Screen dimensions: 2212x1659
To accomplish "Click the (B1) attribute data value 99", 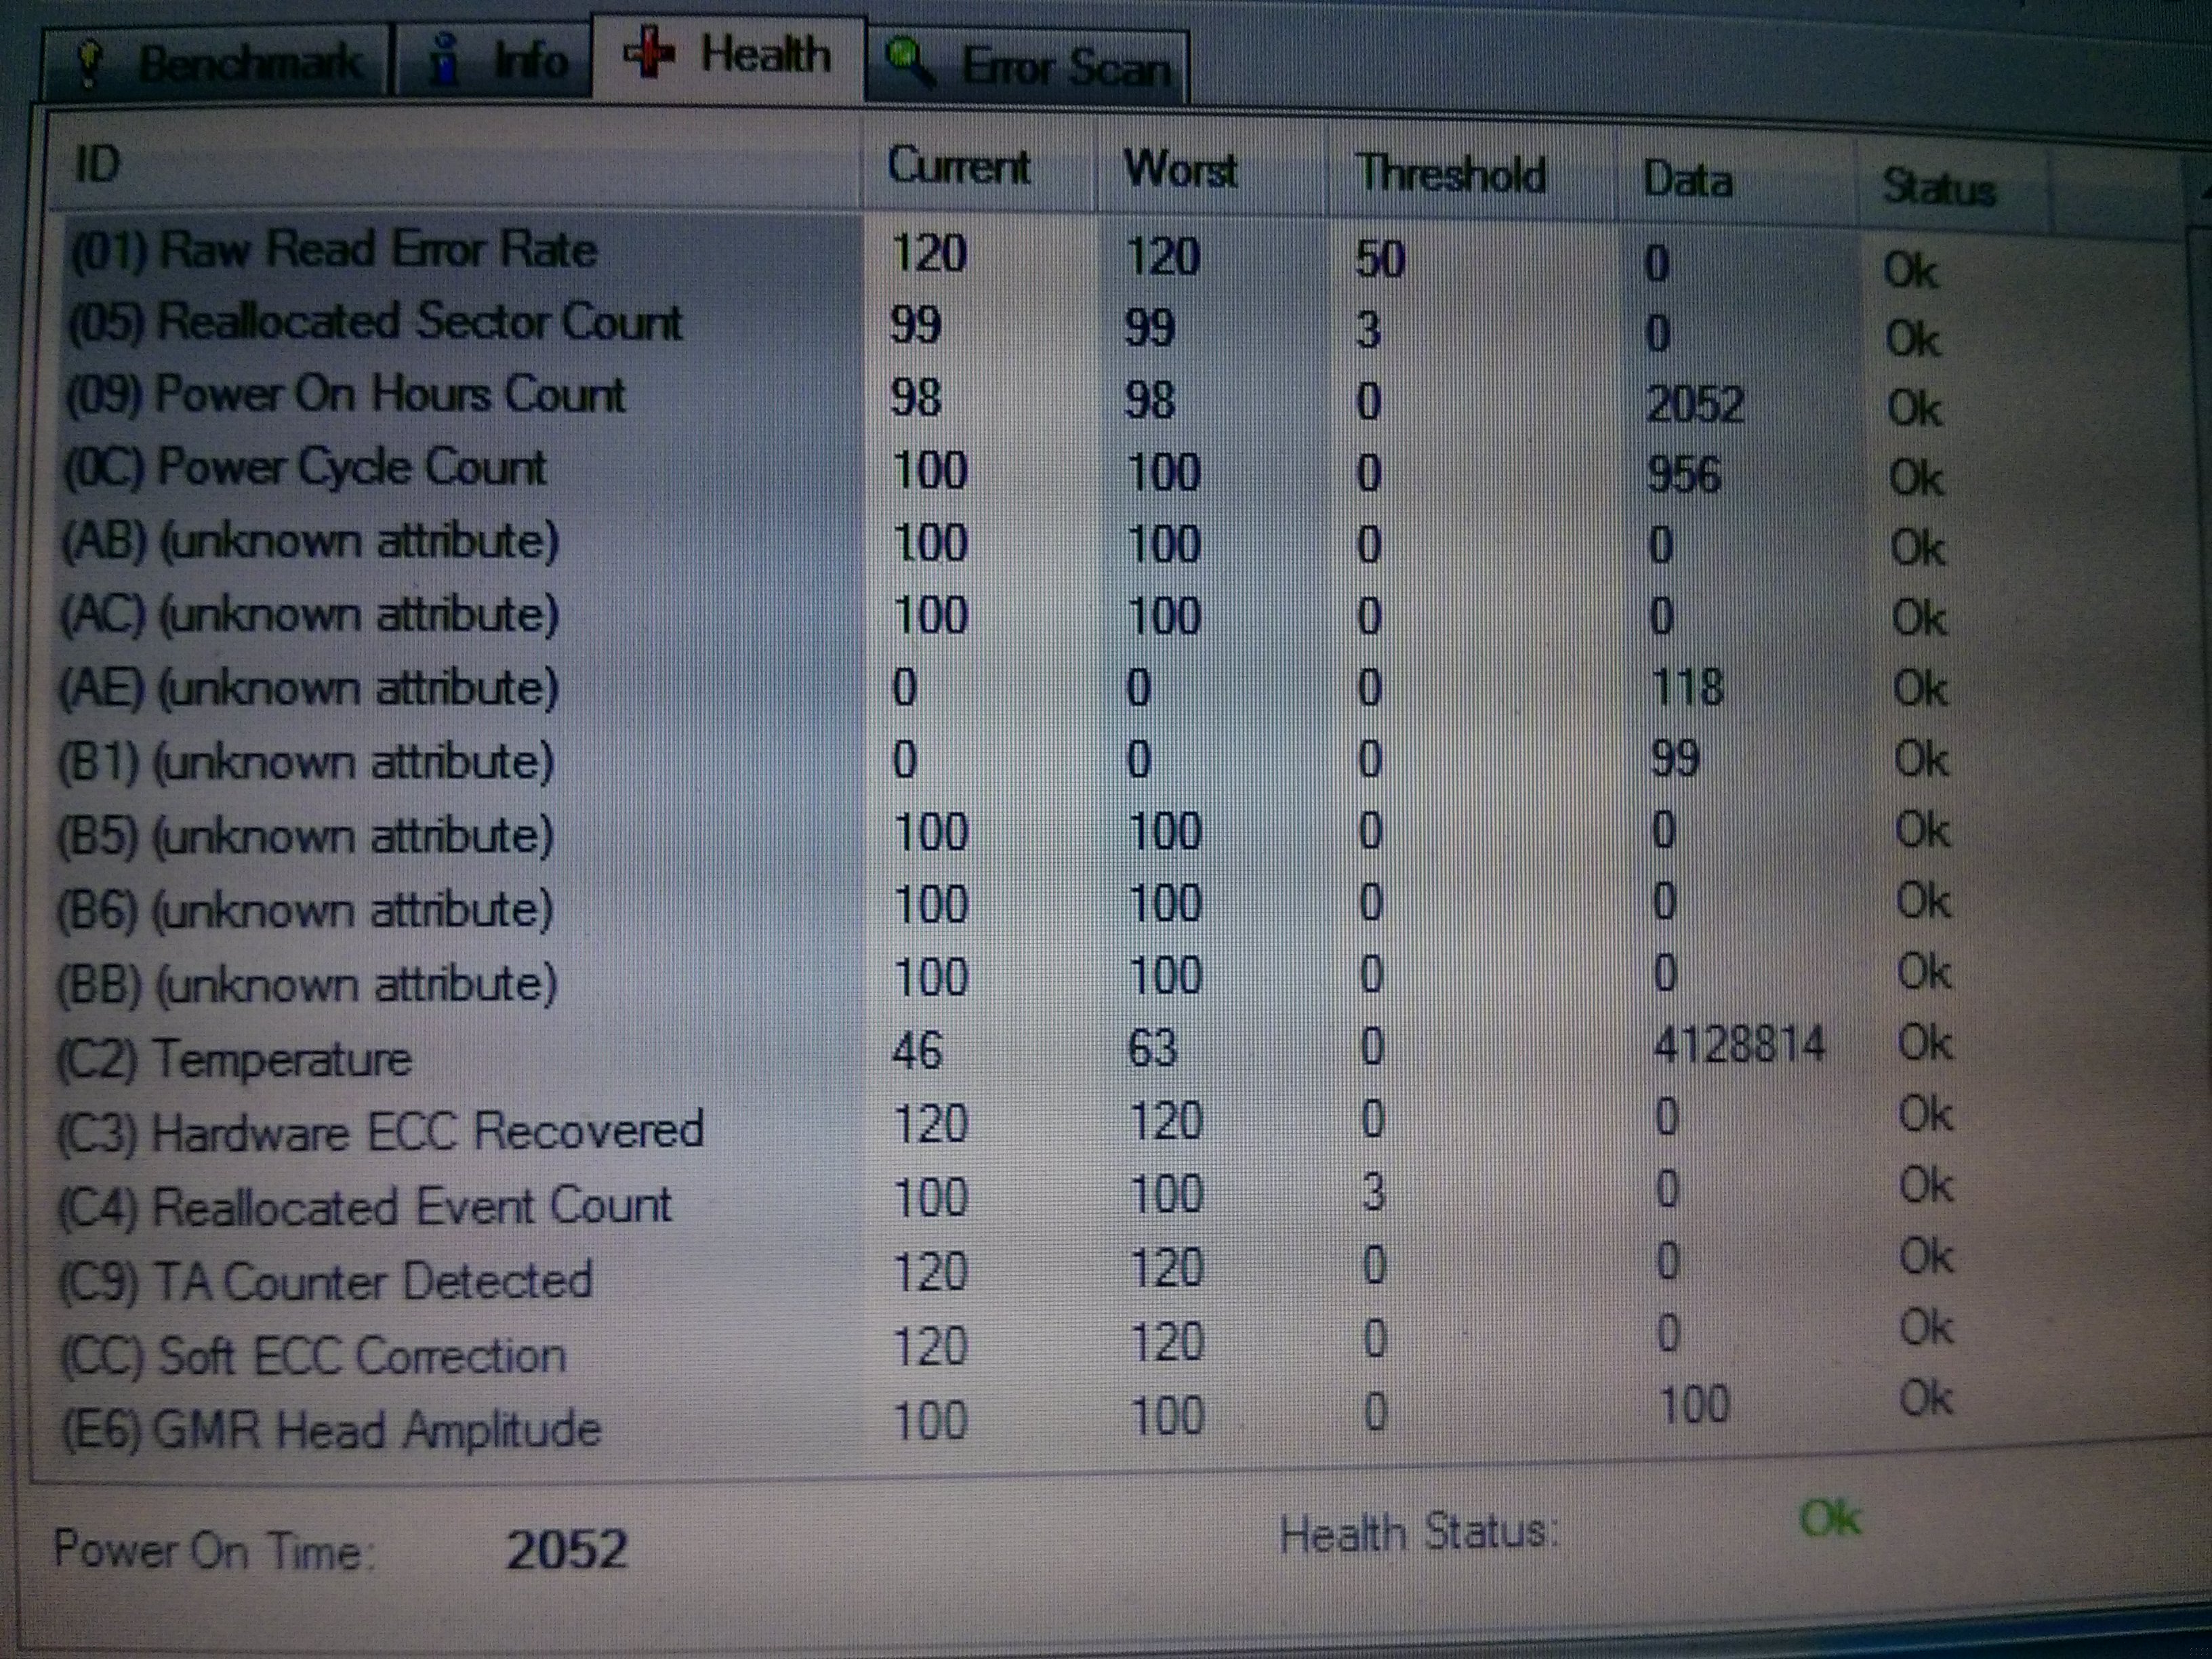I will click(x=1676, y=758).
